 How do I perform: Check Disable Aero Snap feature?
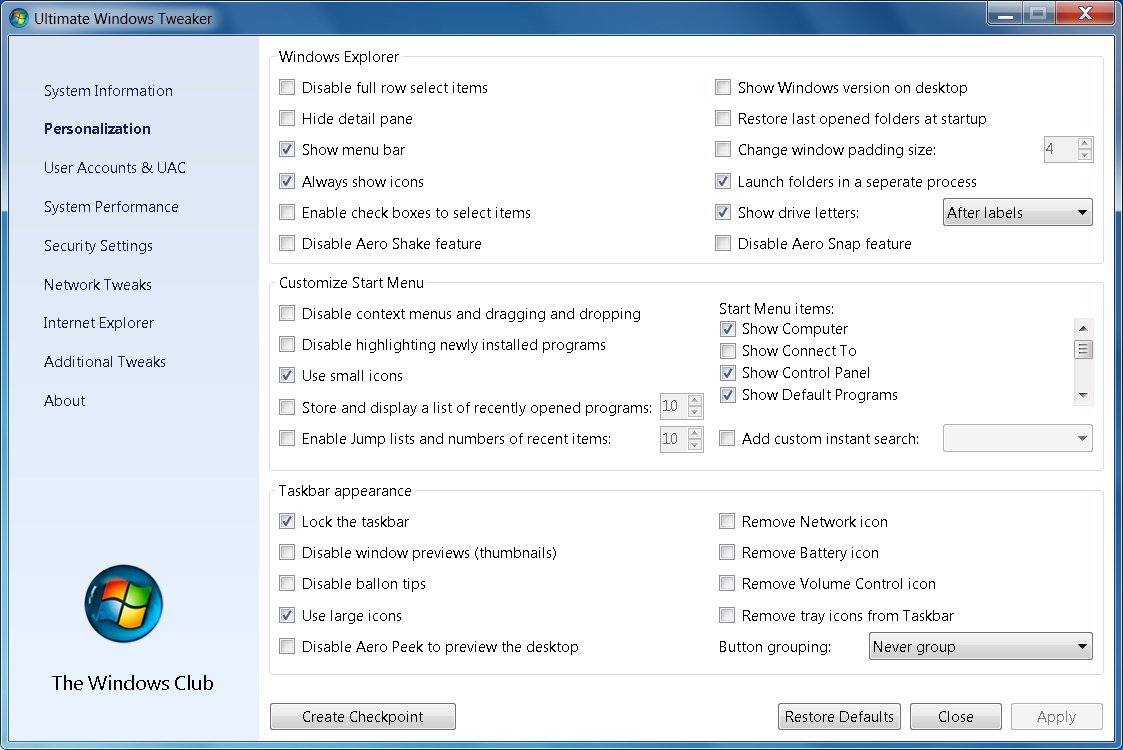pyautogui.click(x=723, y=244)
